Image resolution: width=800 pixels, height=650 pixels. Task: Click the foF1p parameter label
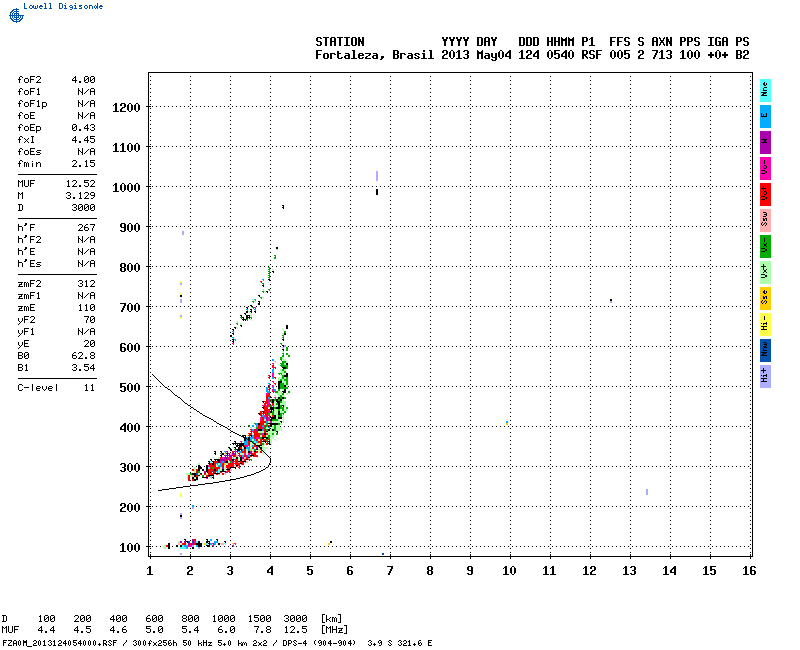pos(32,104)
